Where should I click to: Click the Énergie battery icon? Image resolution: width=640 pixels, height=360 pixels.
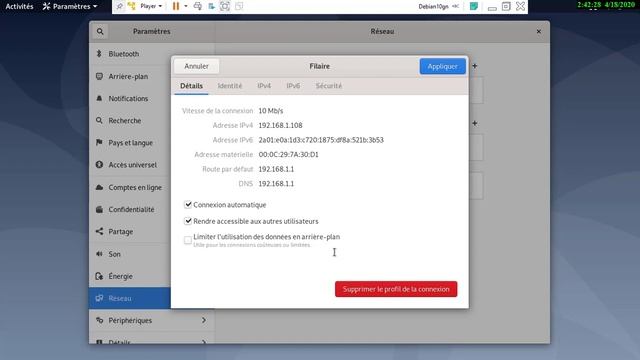(x=99, y=276)
